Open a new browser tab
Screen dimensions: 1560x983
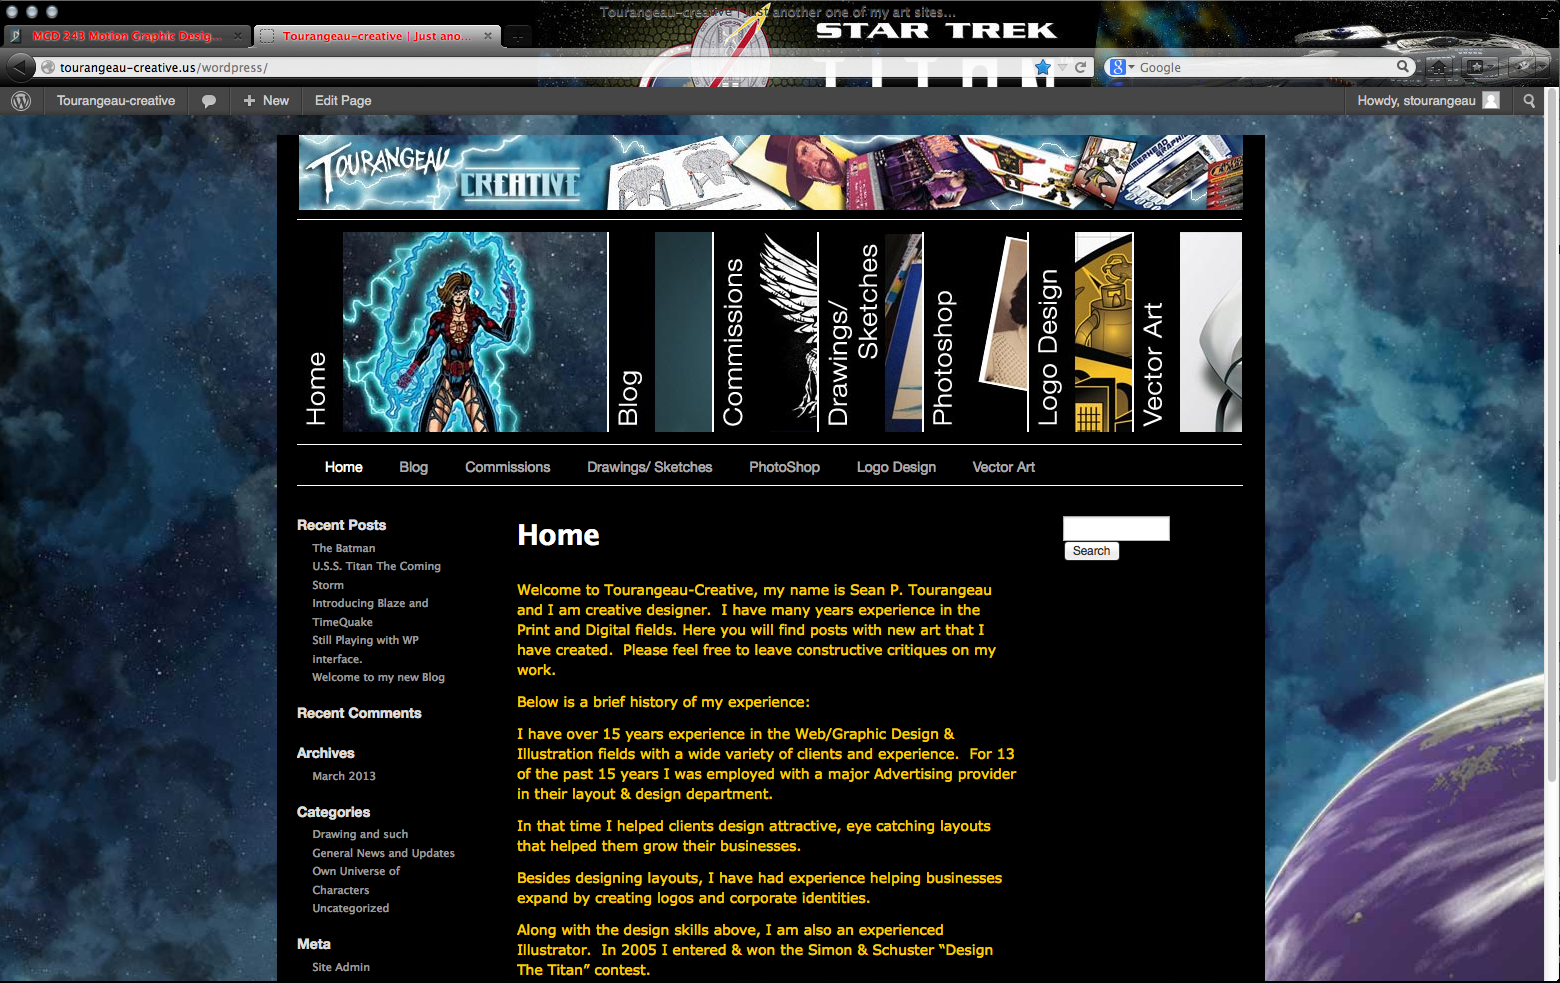click(x=517, y=36)
